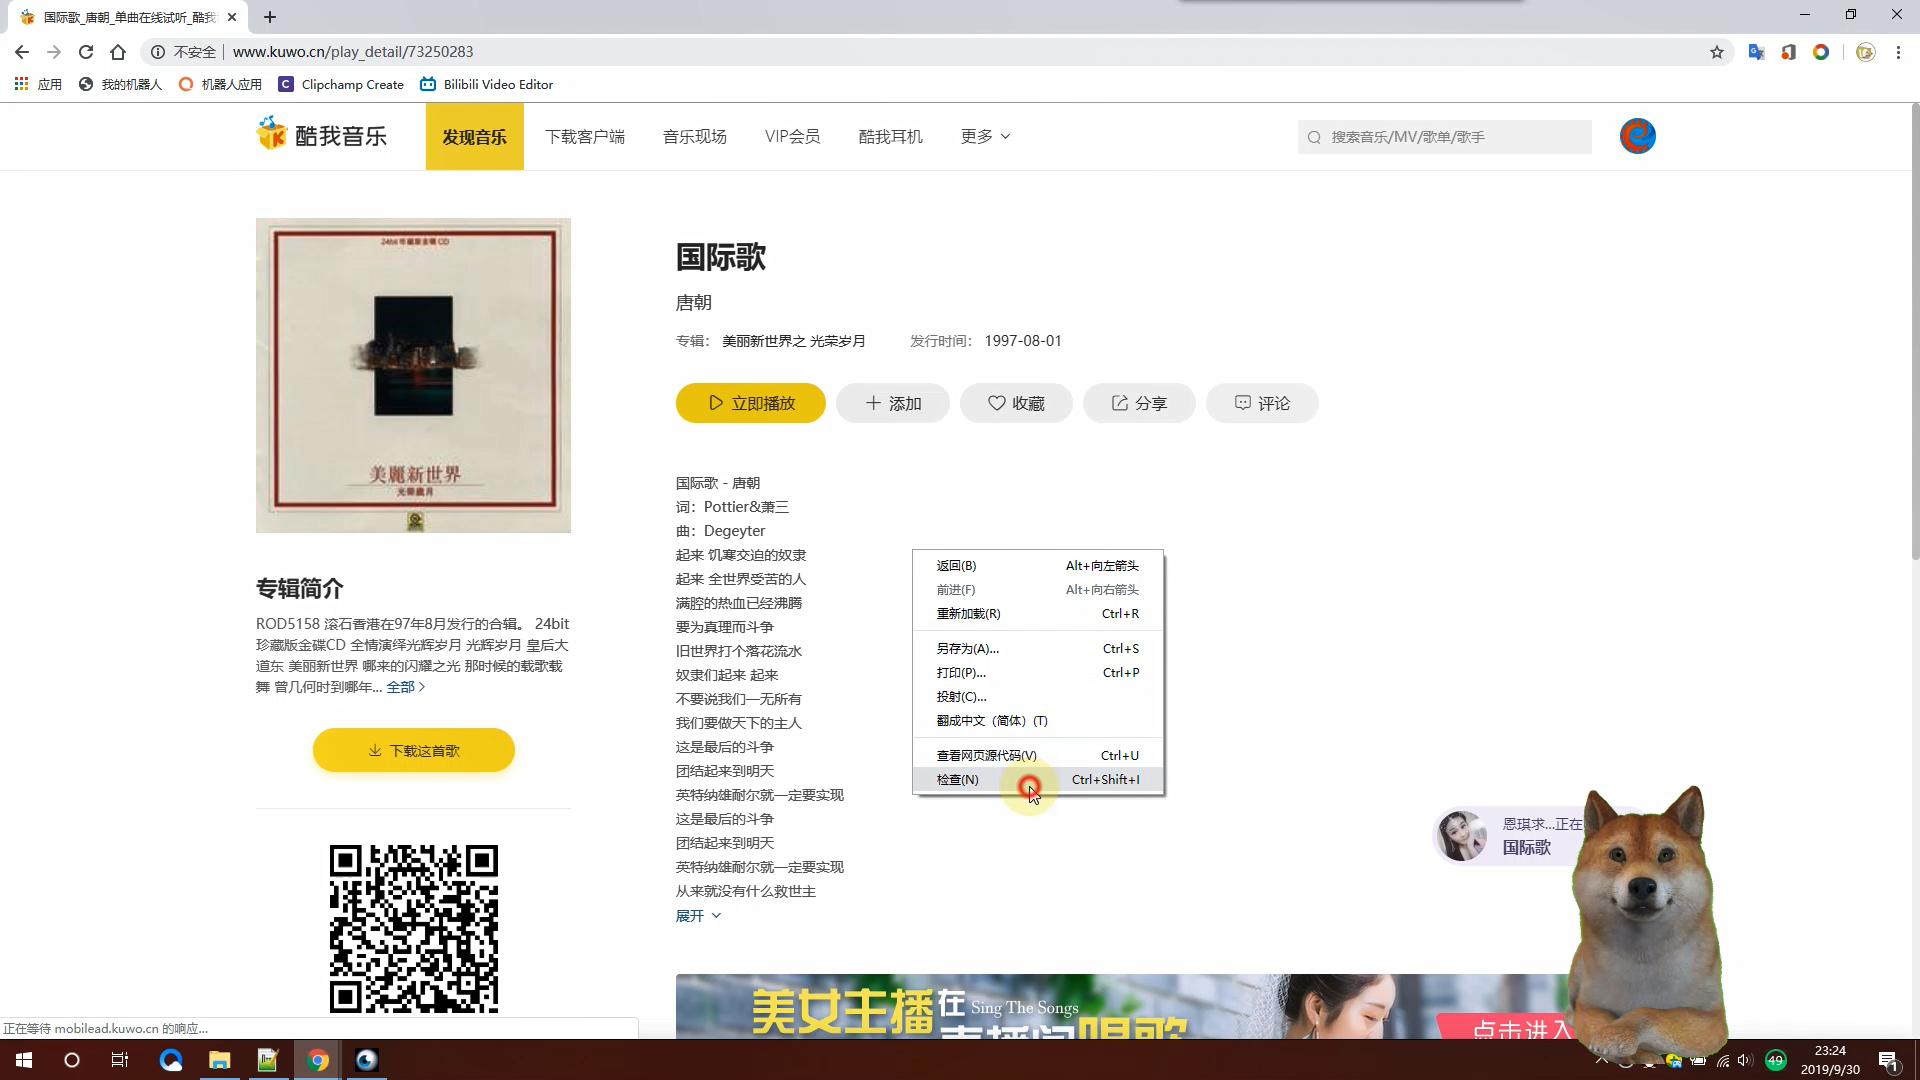Screen dimensions: 1920x1080
Task: Choose 查看网页源代码(V) from context menu
Action: (x=986, y=755)
